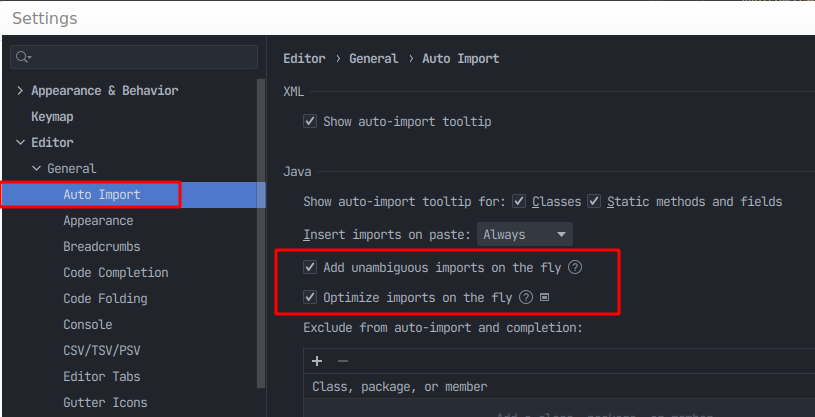This screenshot has height=417, width=815.
Task: Open Gutter Icons settings page
Action: [106, 402]
